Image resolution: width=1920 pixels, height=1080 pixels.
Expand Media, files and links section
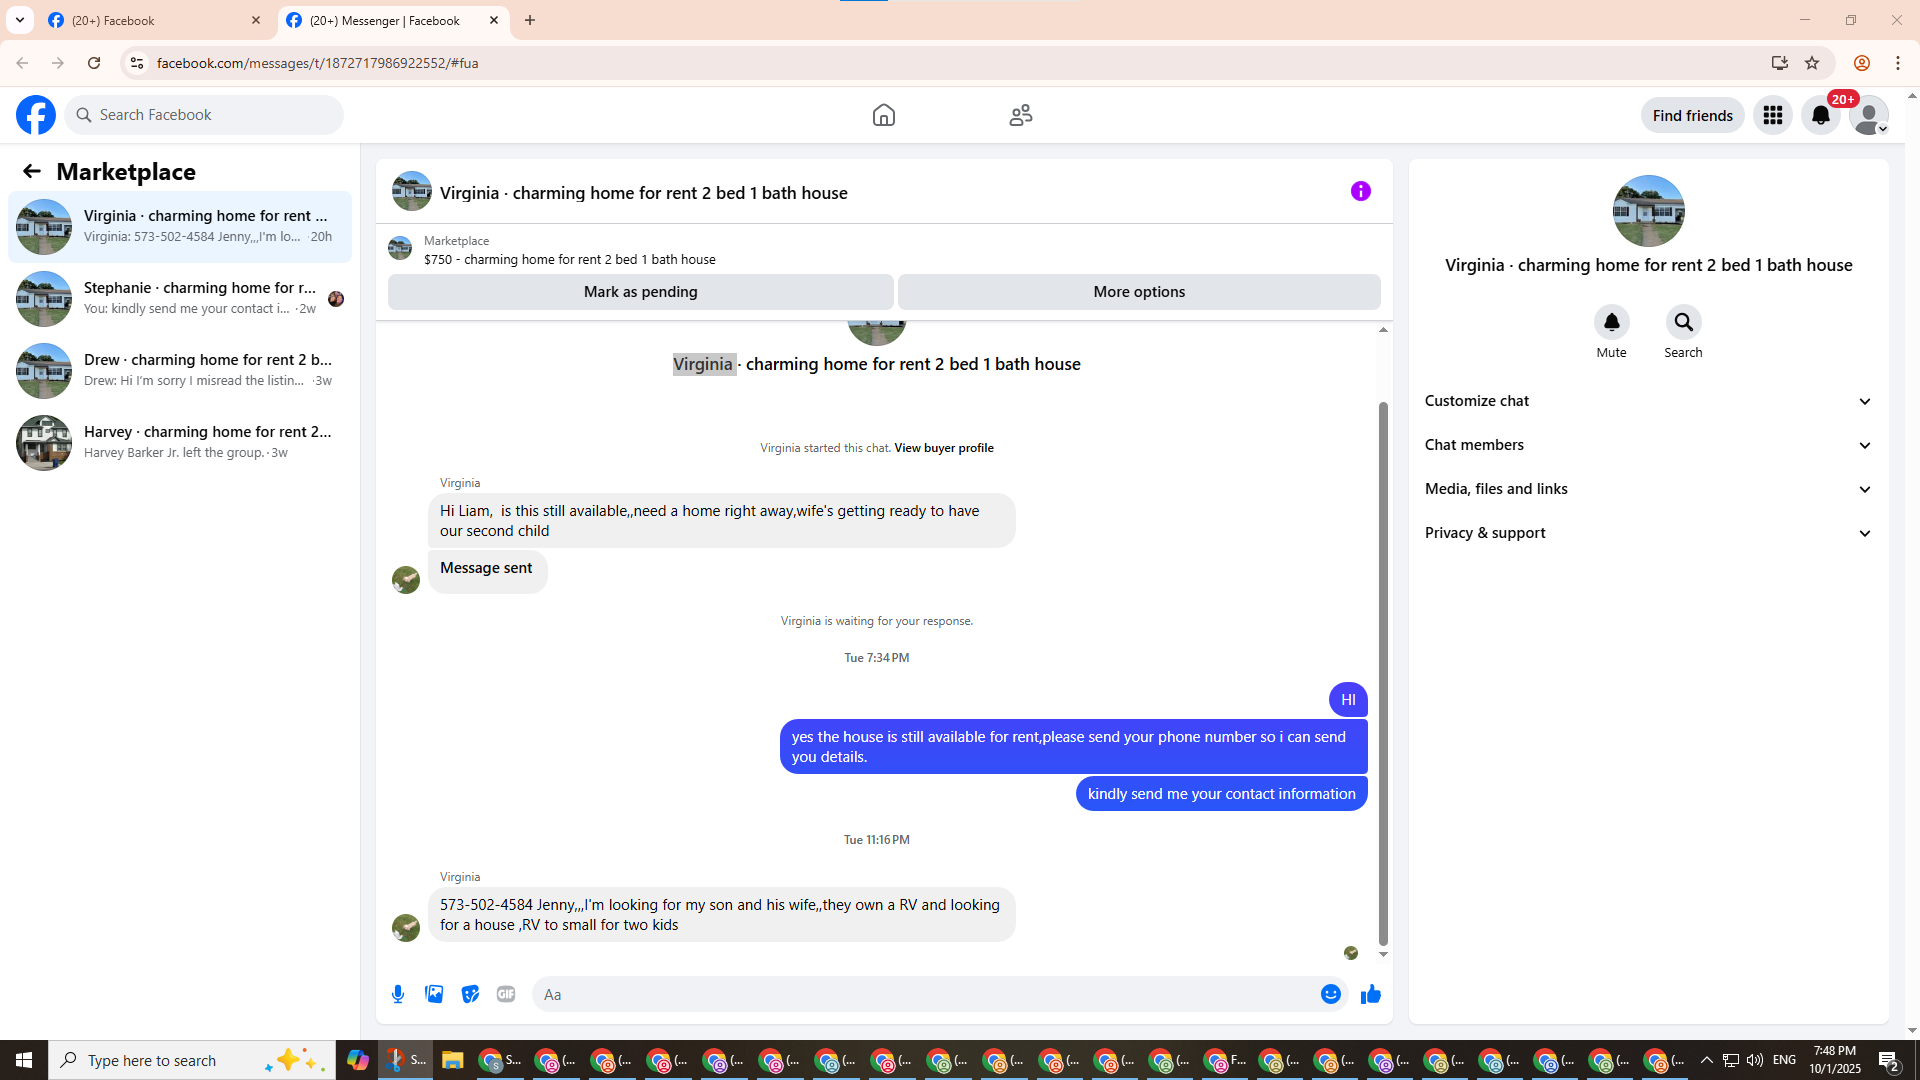1648,489
